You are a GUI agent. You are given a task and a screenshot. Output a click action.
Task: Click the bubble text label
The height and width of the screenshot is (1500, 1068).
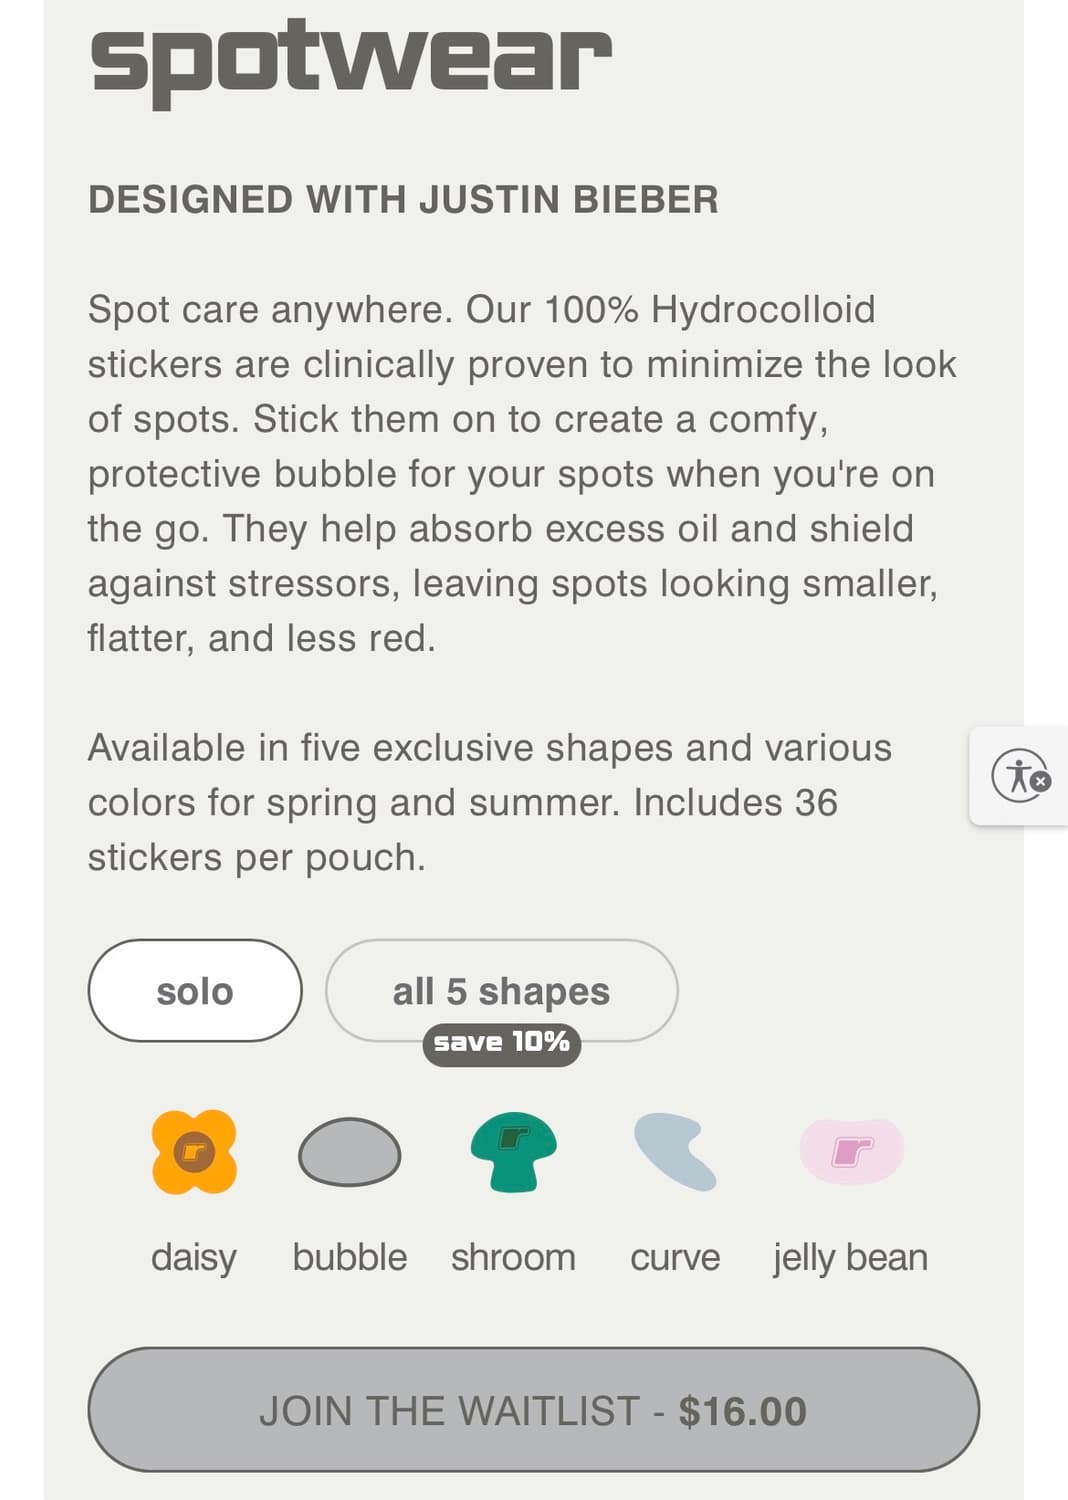pyautogui.click(x=349, y=1257)
